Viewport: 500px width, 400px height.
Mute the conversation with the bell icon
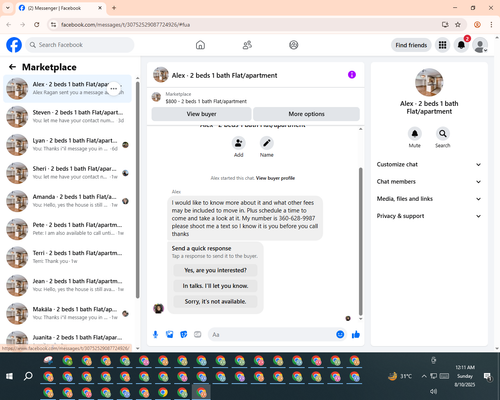[x=415, y=134]
